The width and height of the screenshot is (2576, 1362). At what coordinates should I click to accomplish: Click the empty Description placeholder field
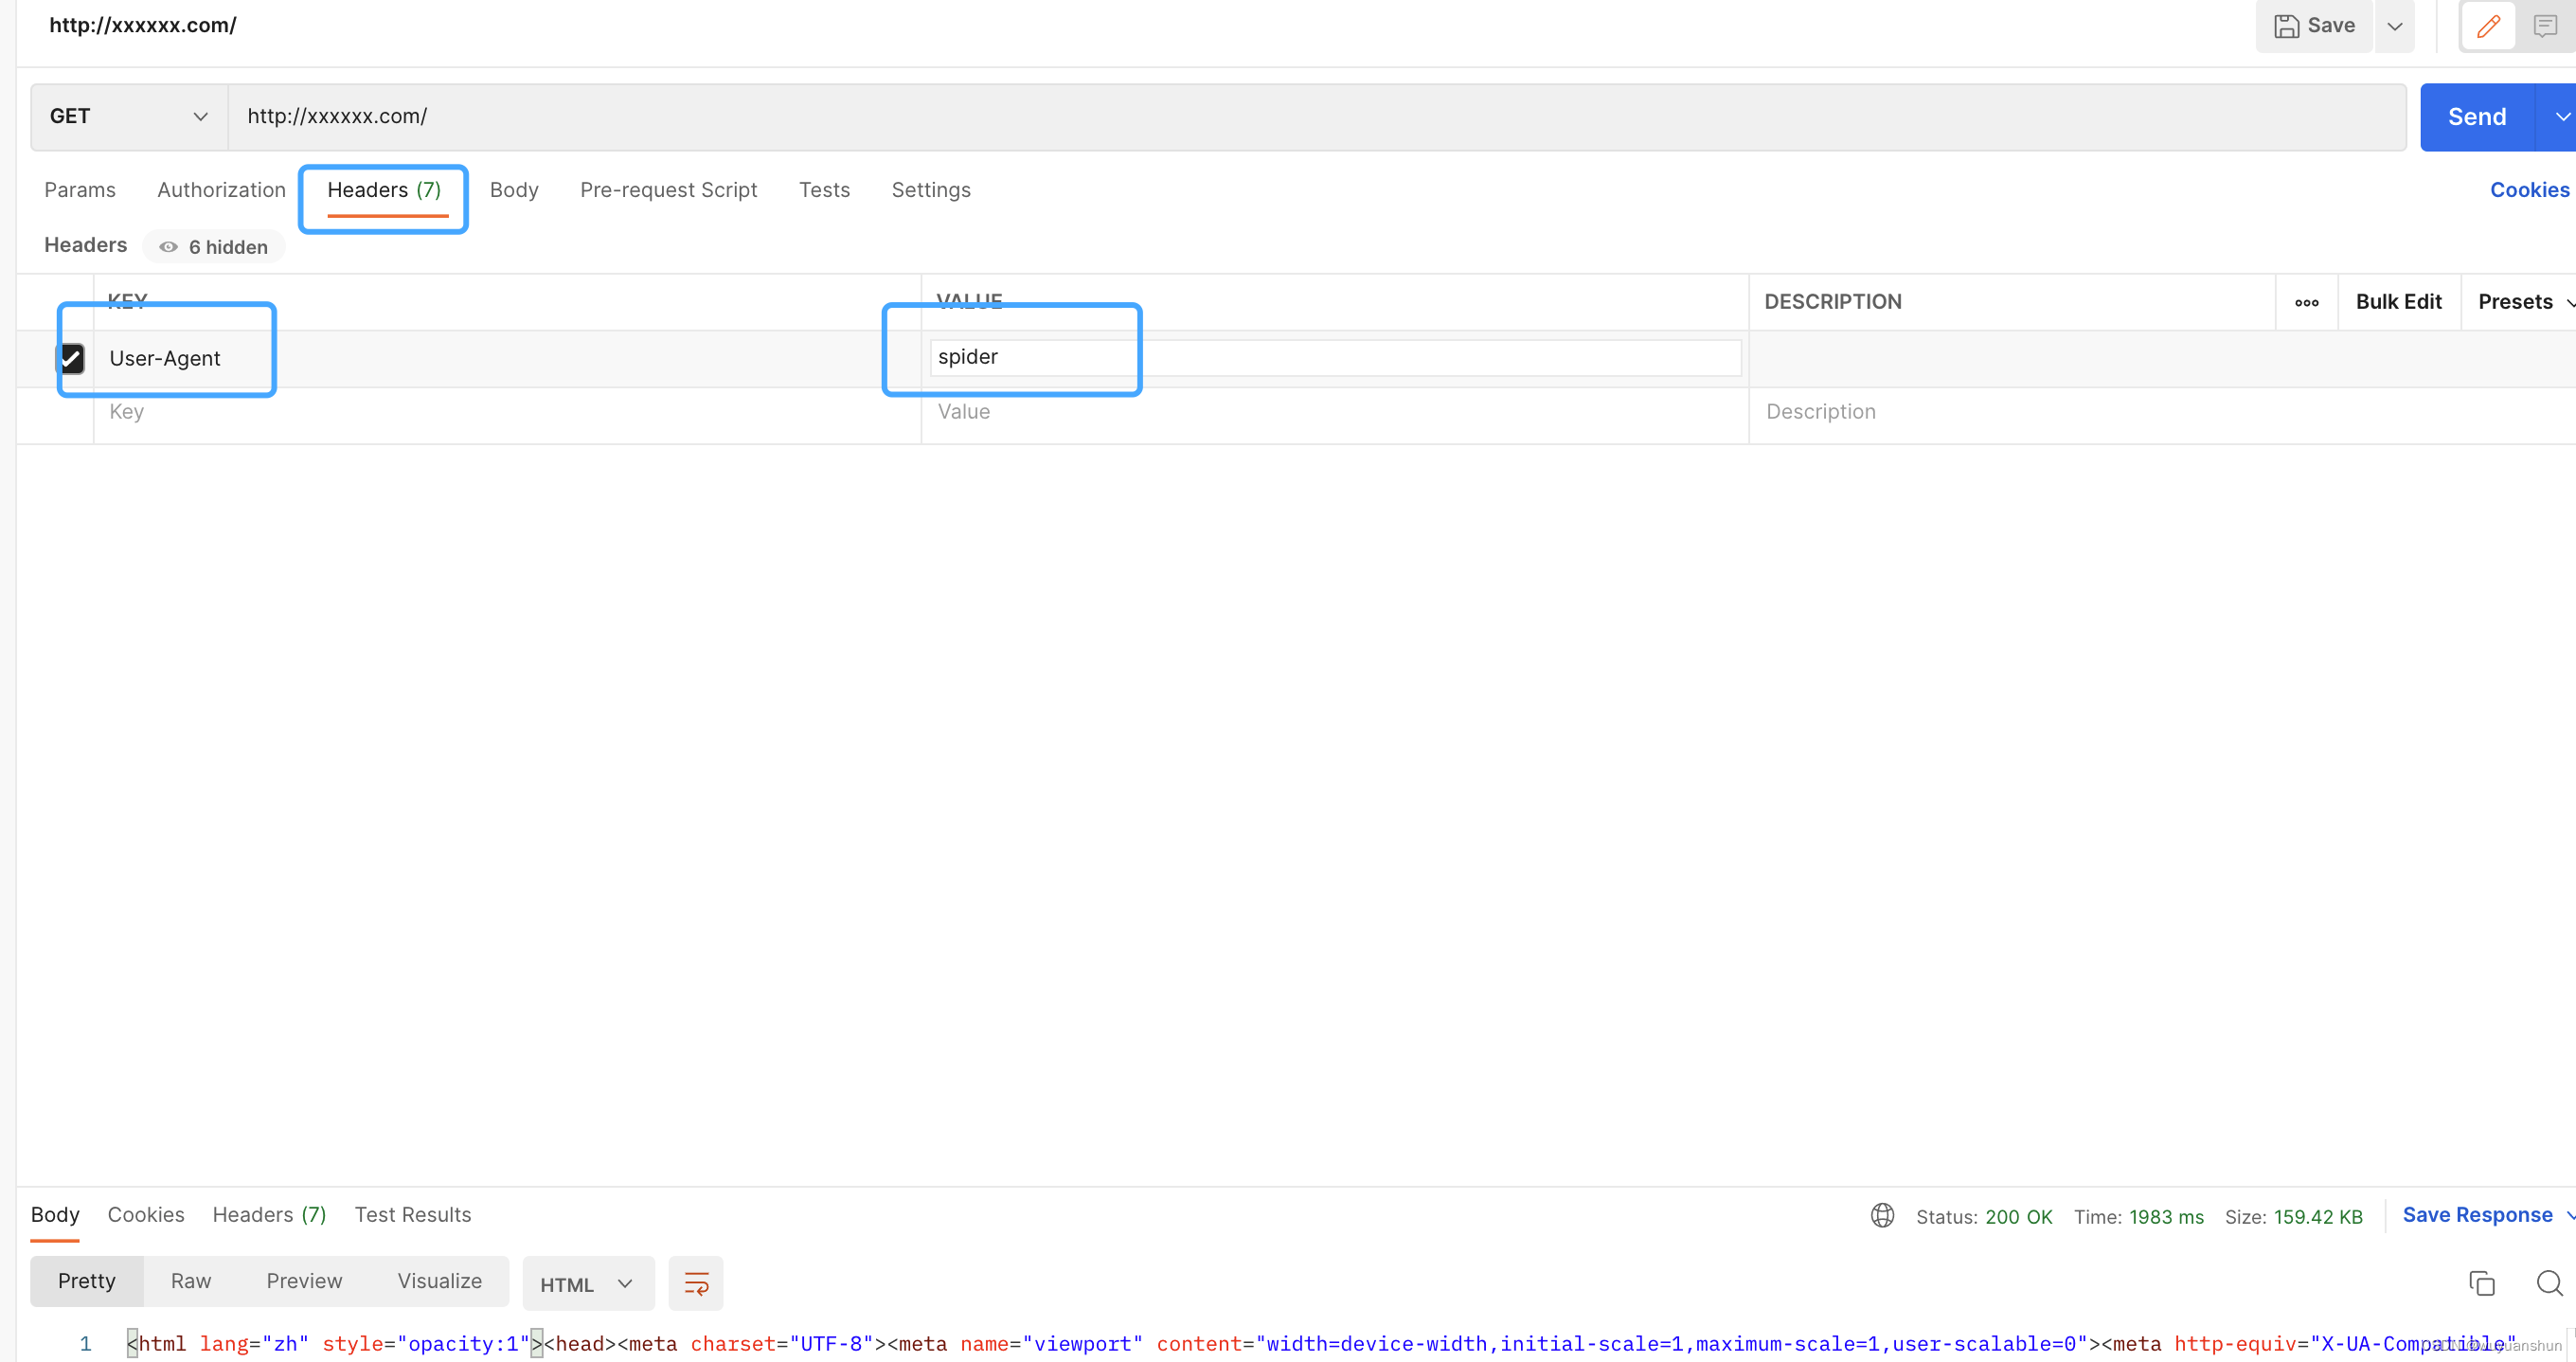[x=2160, y=412]
